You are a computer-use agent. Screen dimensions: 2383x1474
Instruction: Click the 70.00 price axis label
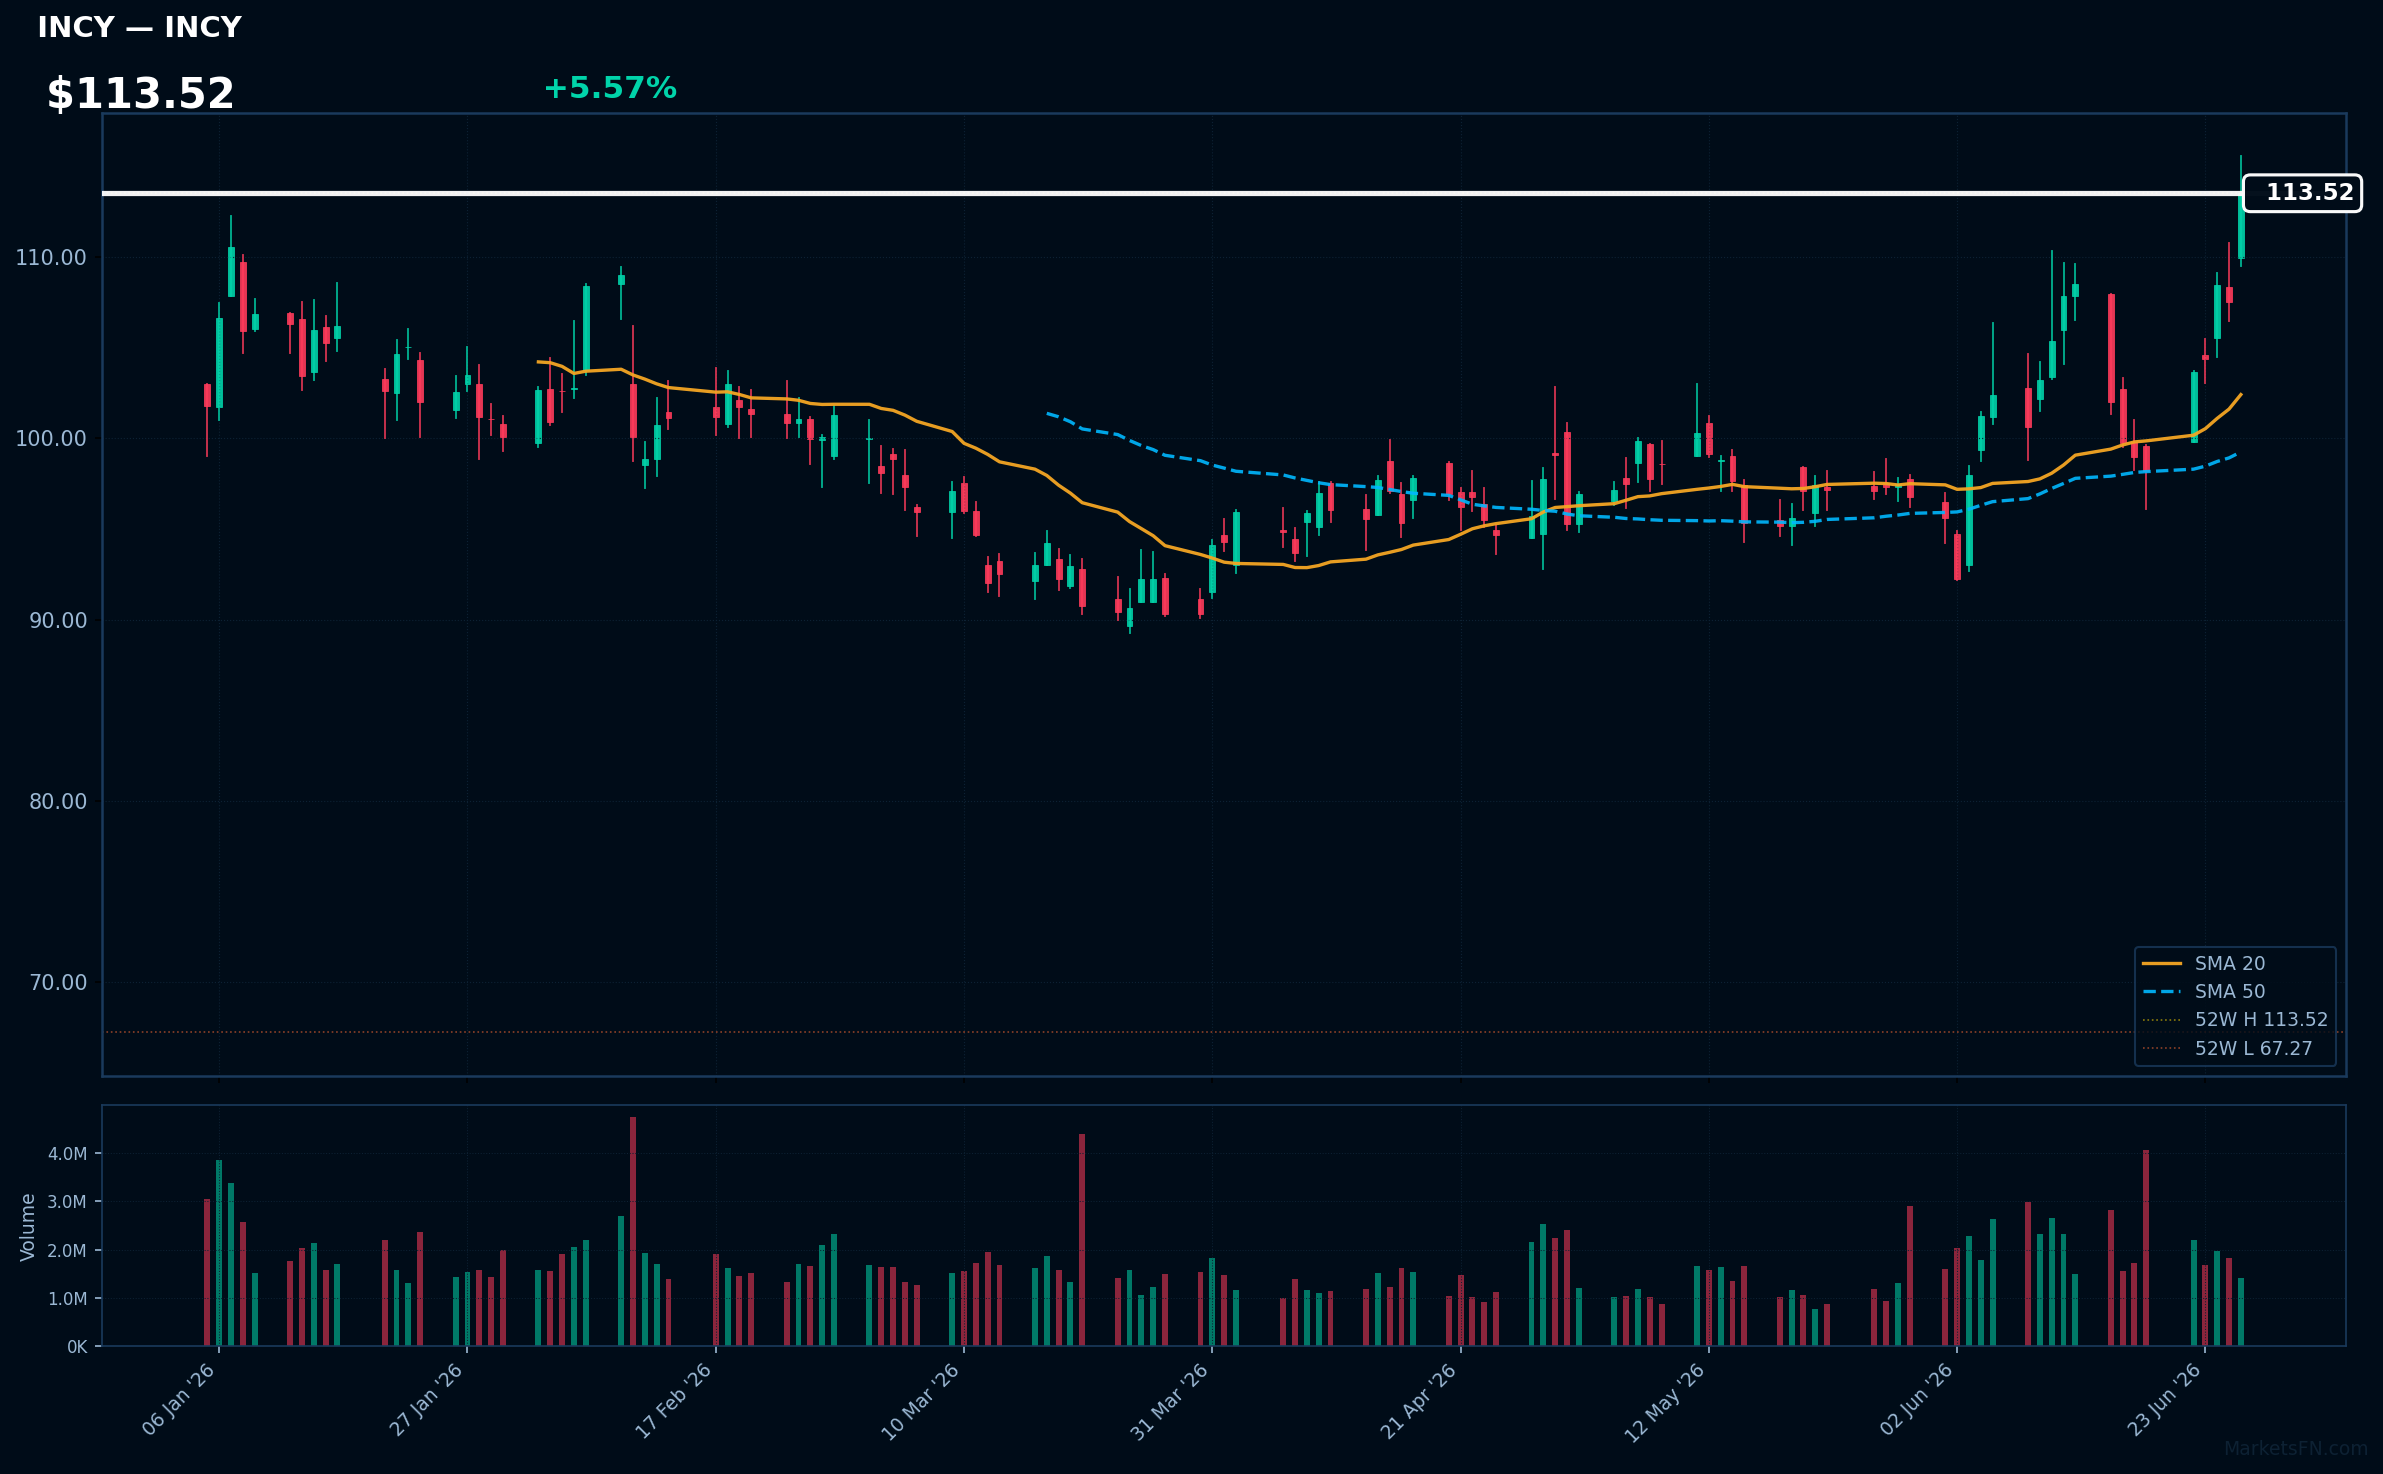coord(58,983)
